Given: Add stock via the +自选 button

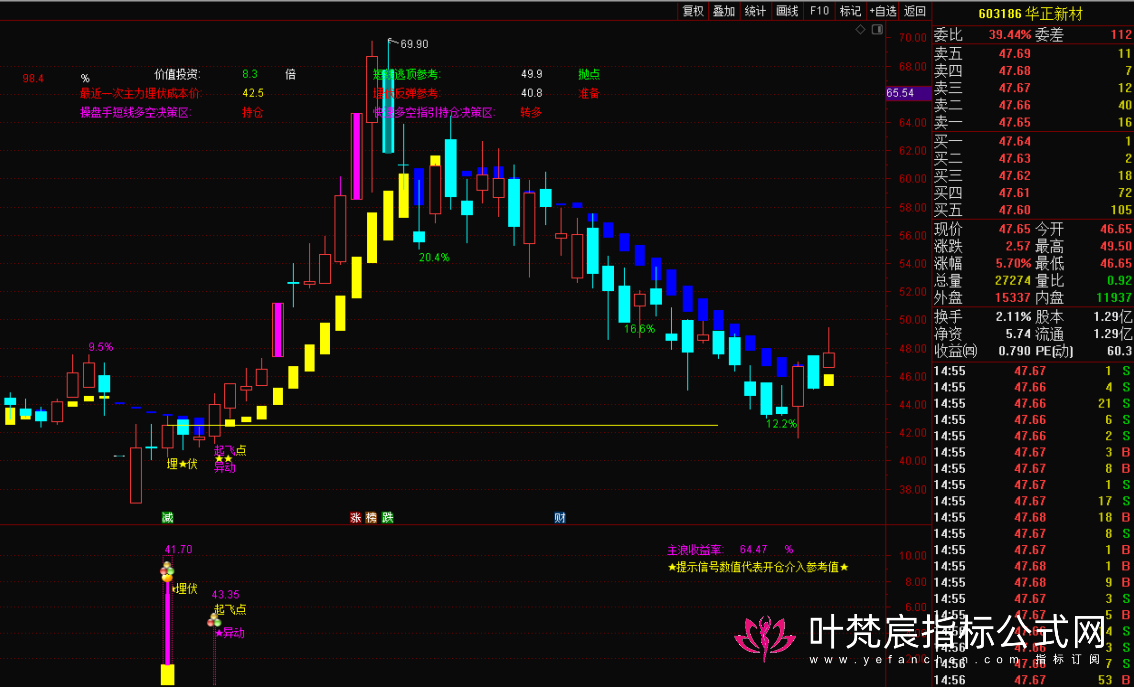Looking at the screenshot, I should (883, 11).
